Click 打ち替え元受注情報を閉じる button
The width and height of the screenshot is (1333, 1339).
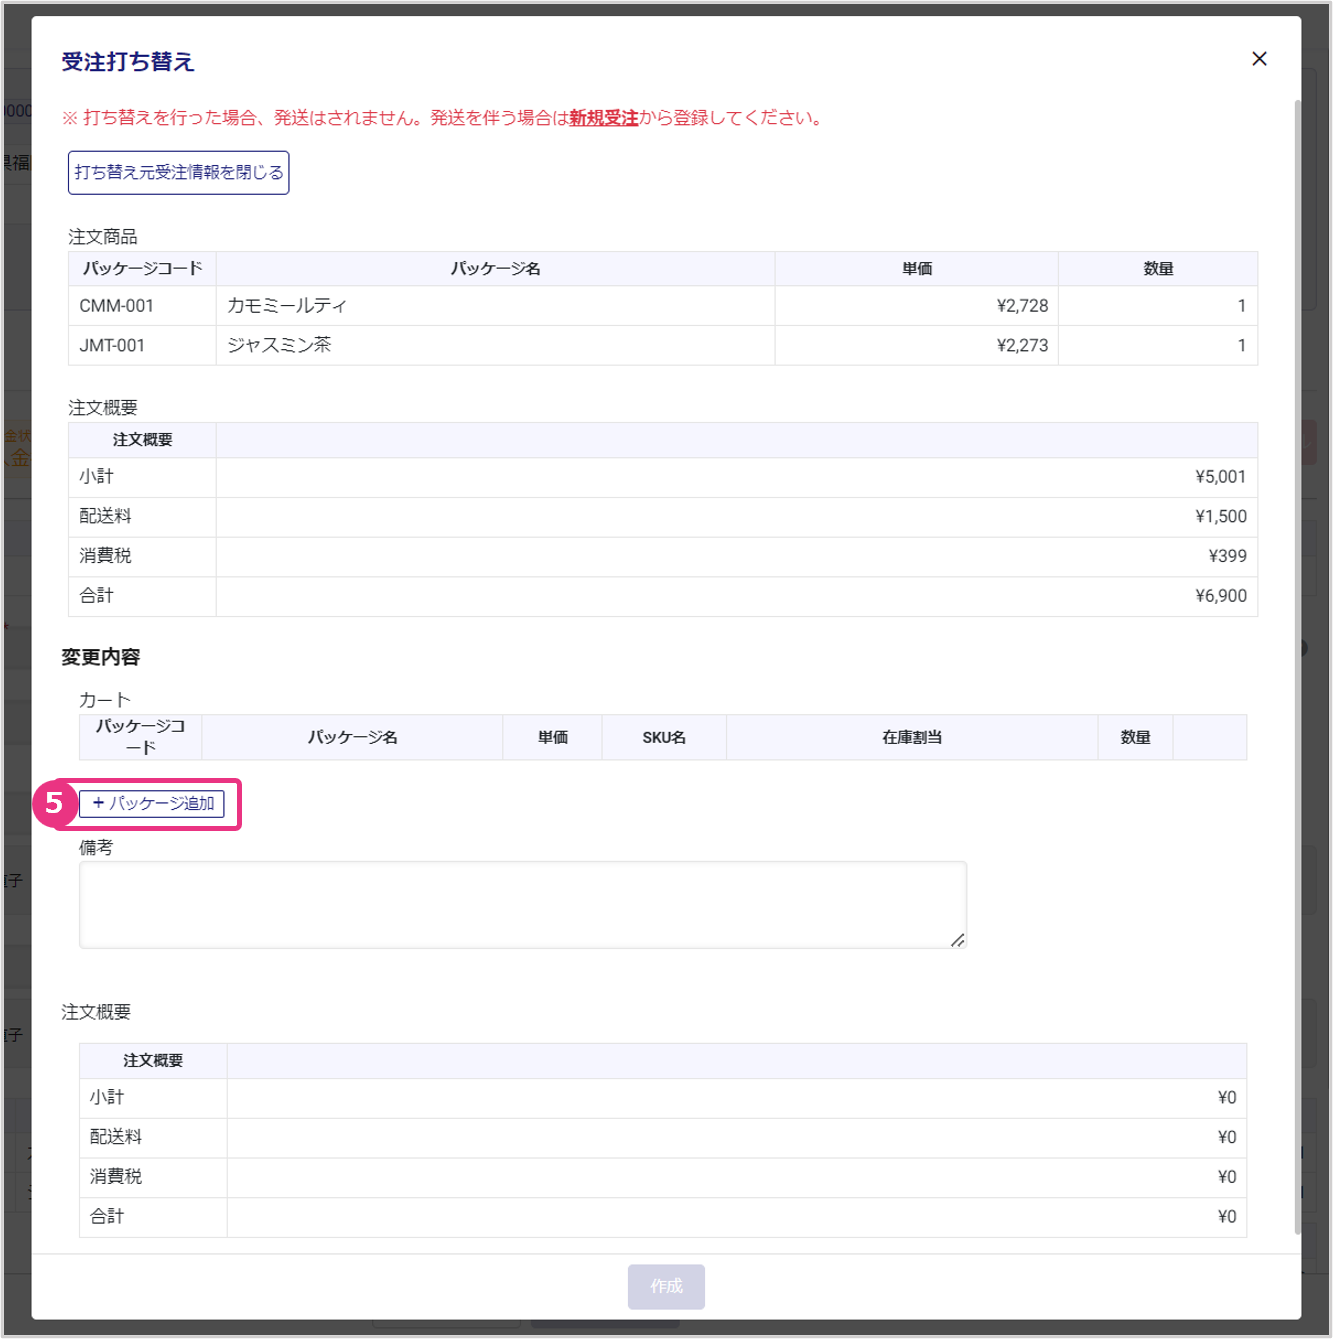(179, 173)
